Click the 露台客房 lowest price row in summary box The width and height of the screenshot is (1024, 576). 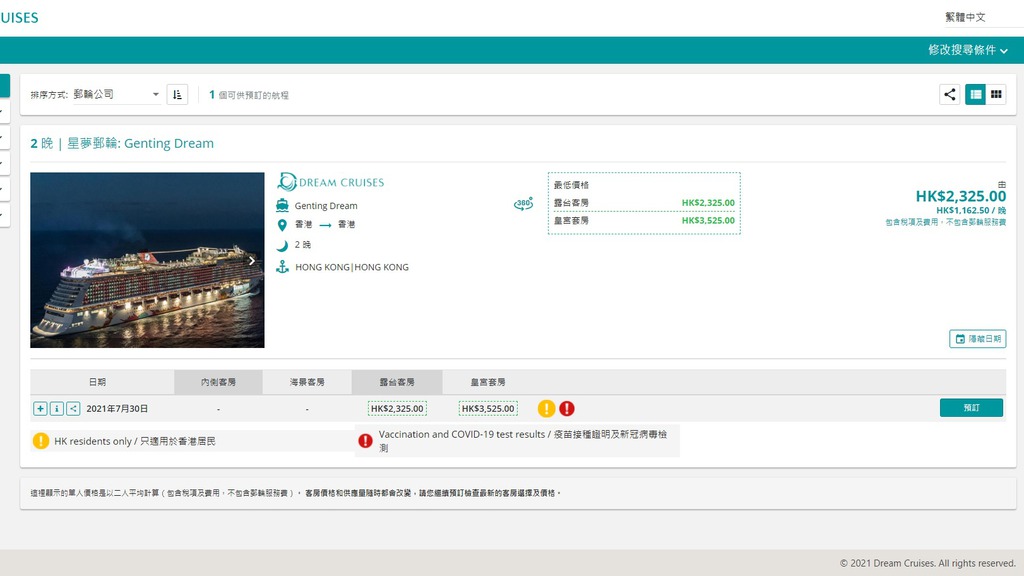point(644,203)
